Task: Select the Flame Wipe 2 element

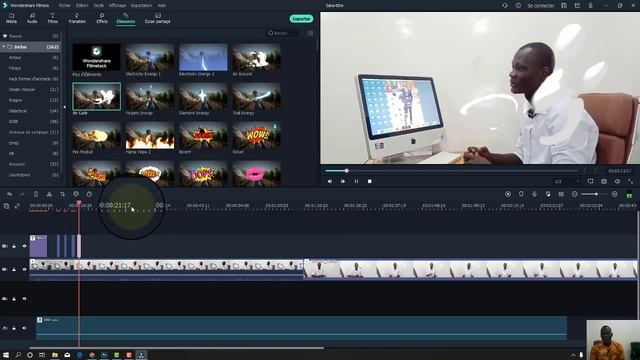Action: pos(150,136)
